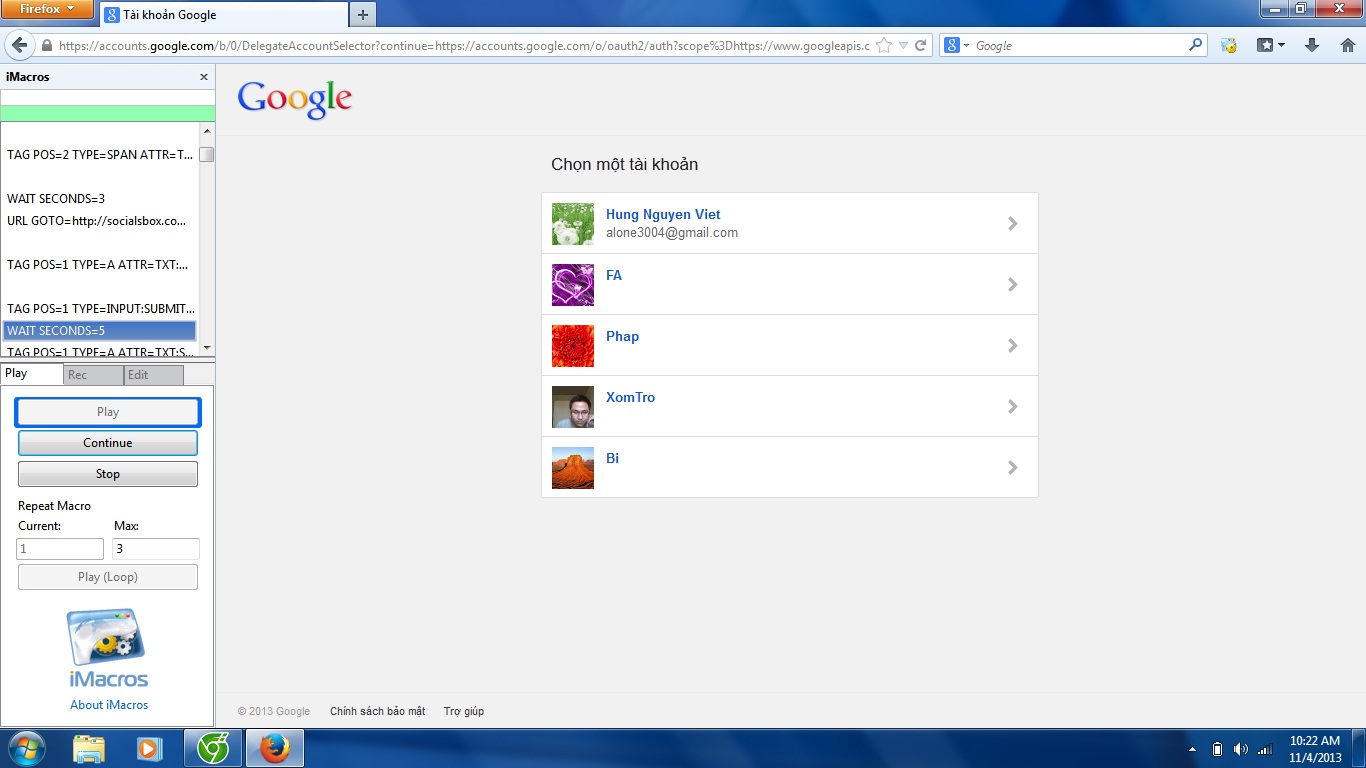Switch to the Edit tab in iMacros
Viewport: 1366px width, 768px height.
coord(154,375)
